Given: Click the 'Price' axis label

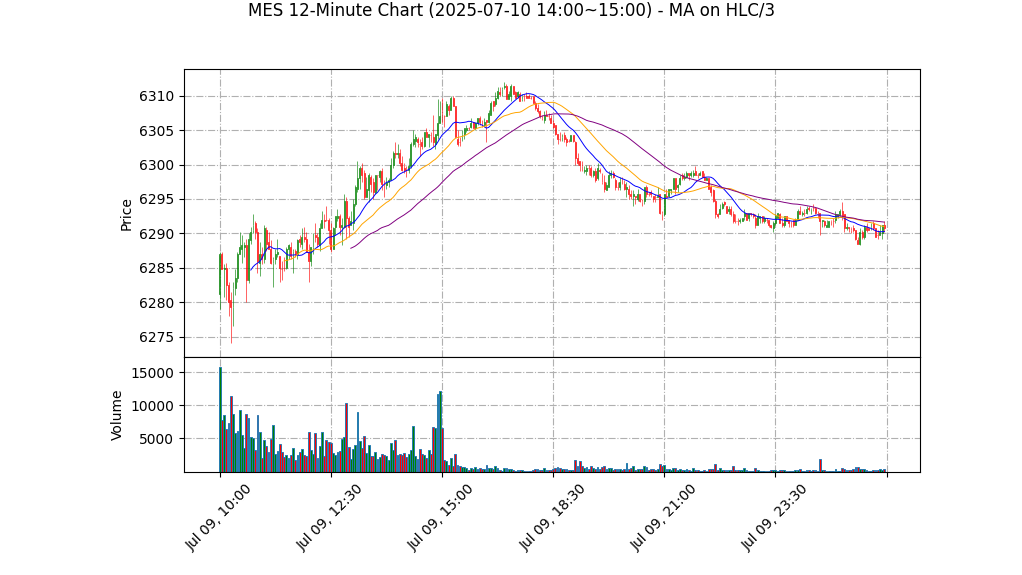Looking at the screenshot, I should 126,215.
